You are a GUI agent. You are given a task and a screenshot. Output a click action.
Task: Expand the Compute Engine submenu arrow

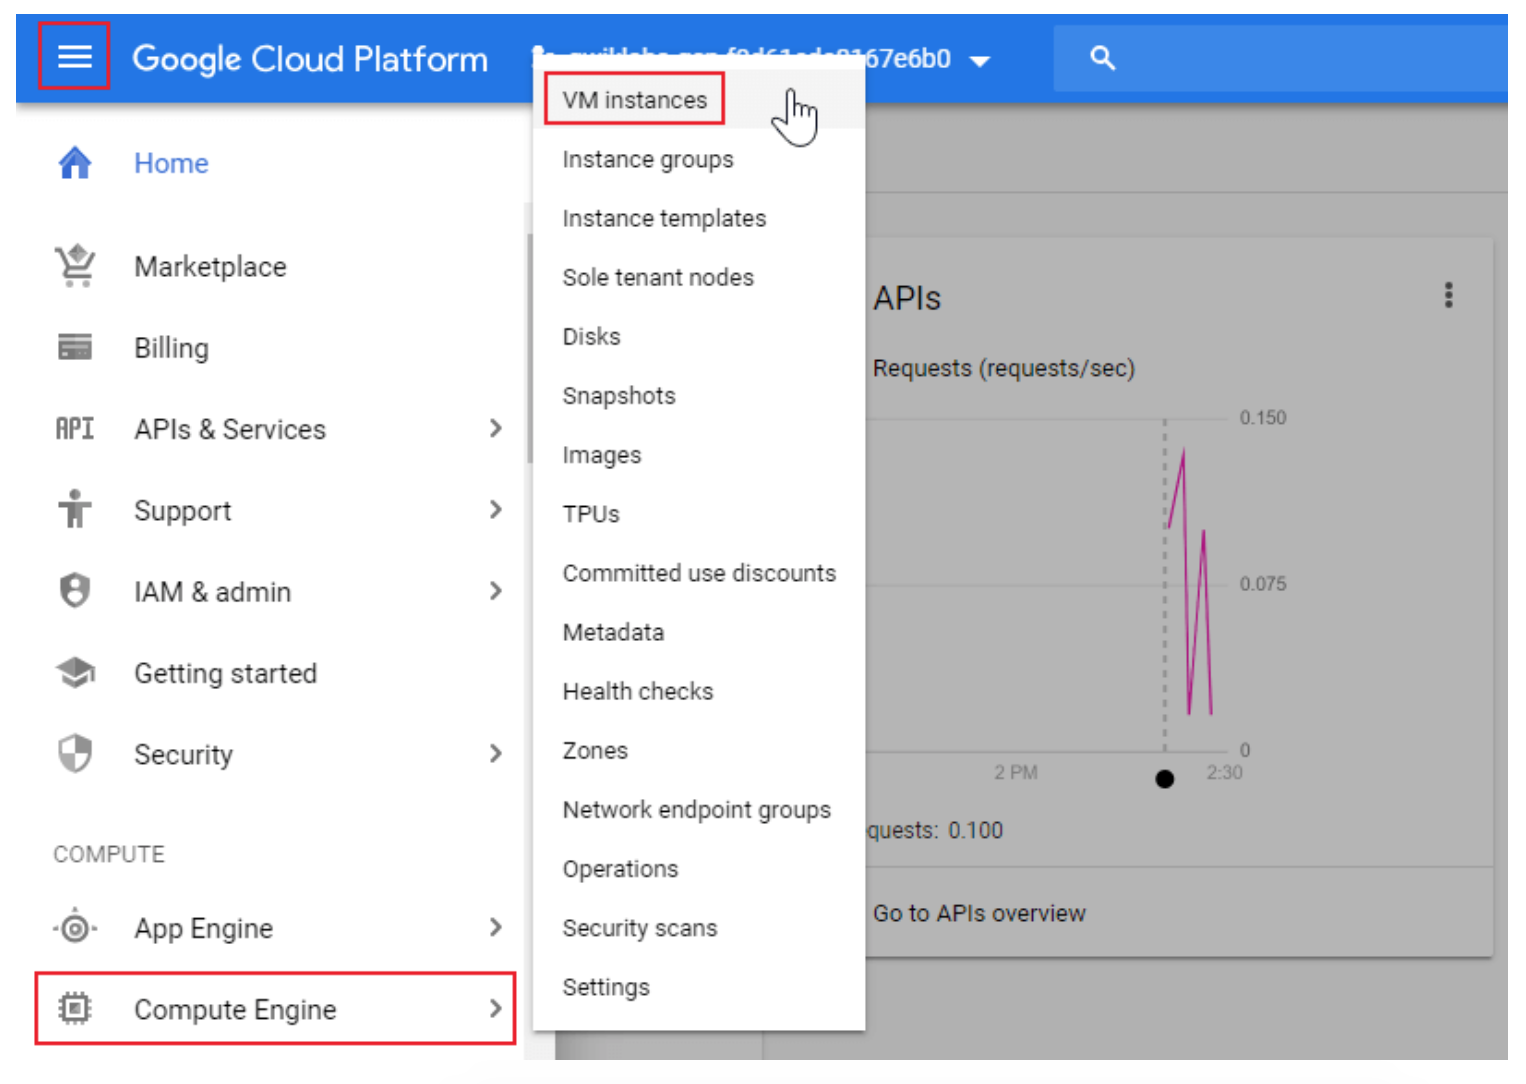(496, 1008)
